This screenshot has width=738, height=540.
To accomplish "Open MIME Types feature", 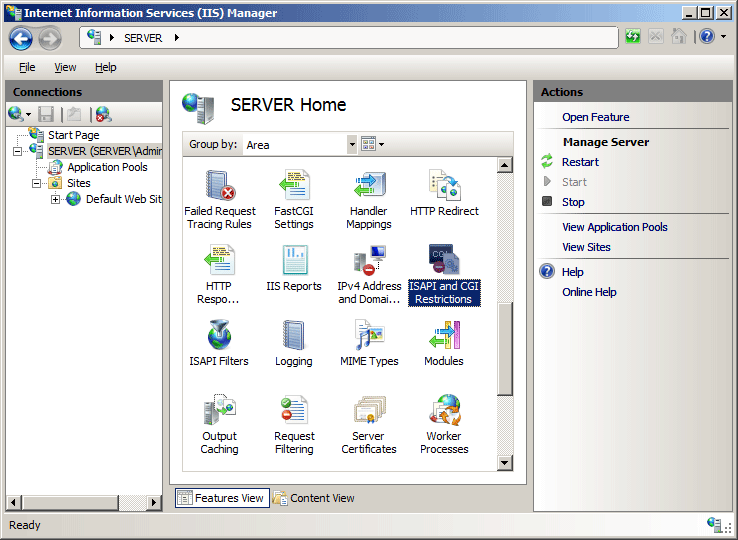I will click(369, 343).
